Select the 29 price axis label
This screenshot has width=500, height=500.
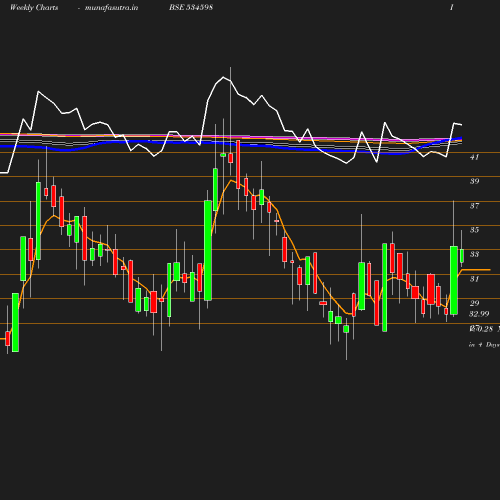tap(474, 303)
